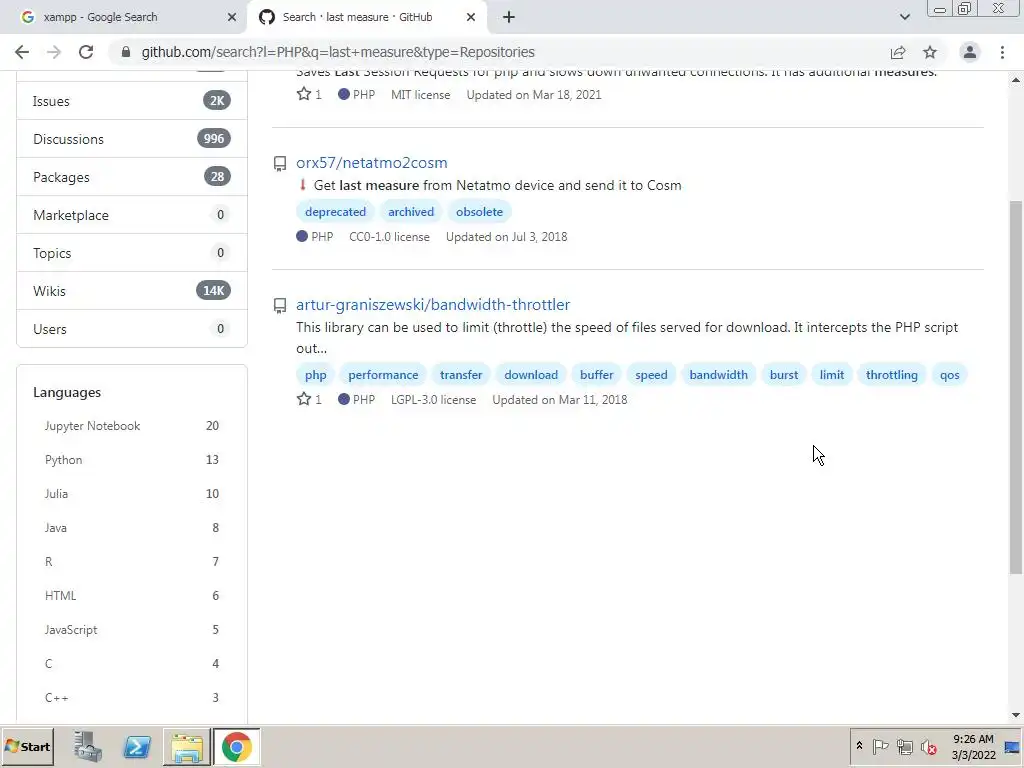Filter results by Packages
This screenshot has height=768, width=1024.
click(132, 177)
